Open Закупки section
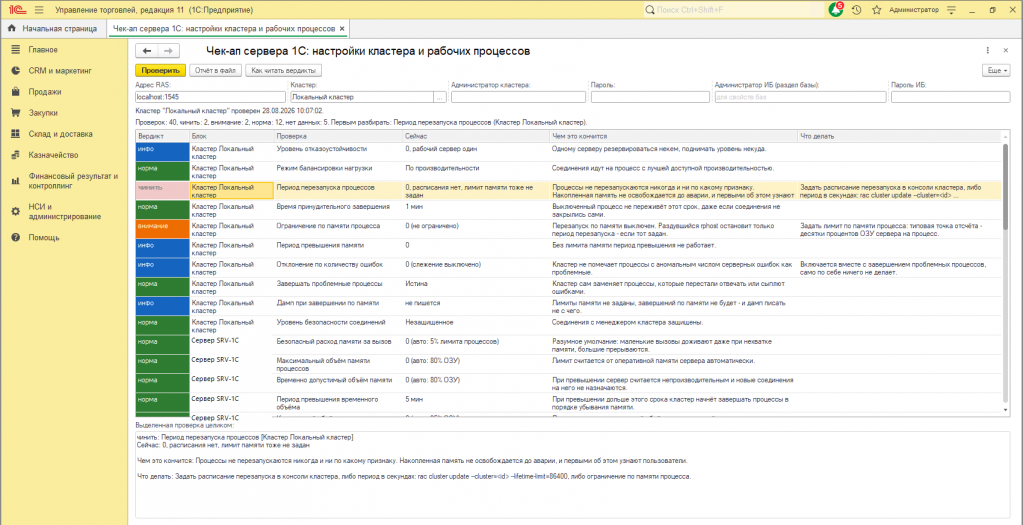Image resolution: width=1023 pixels, height=525 pixels. 43,113
